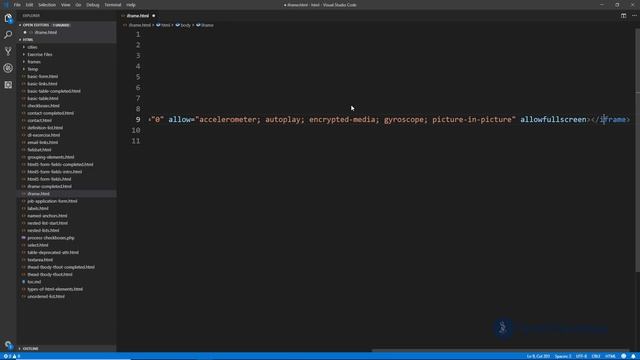Open the Source Control view
640x360 pixels.
(8, 51)
